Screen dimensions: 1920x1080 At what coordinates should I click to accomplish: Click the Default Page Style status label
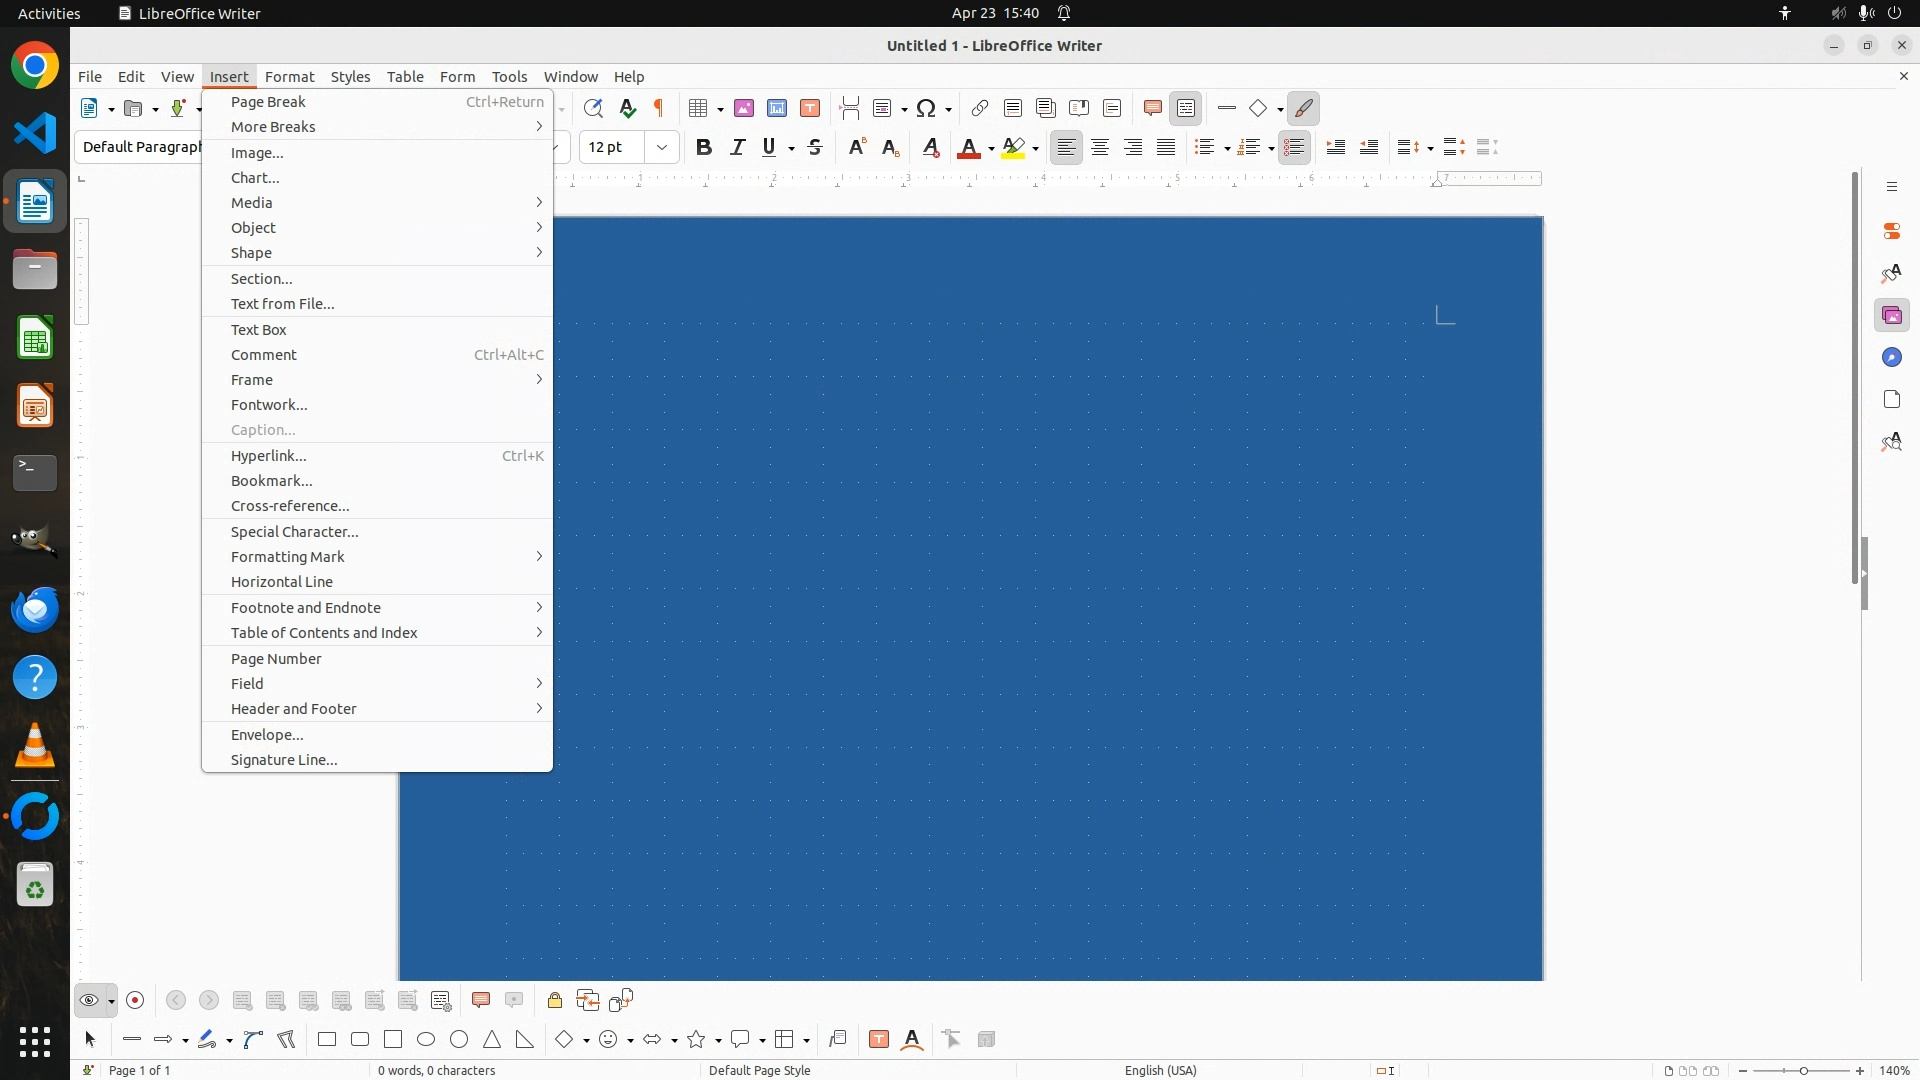click(759, 1070)
